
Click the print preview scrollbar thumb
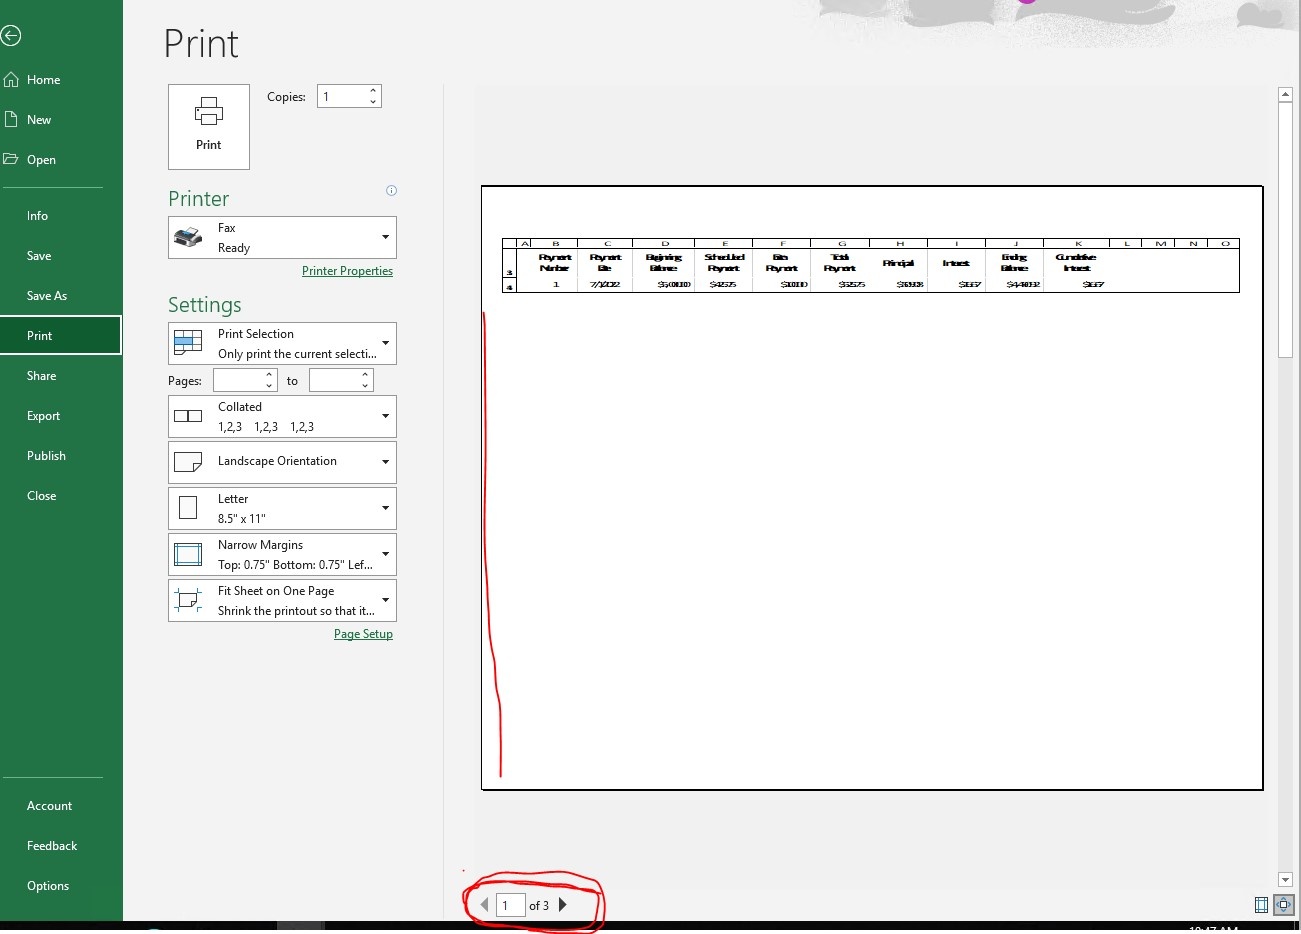[1286, 229]
